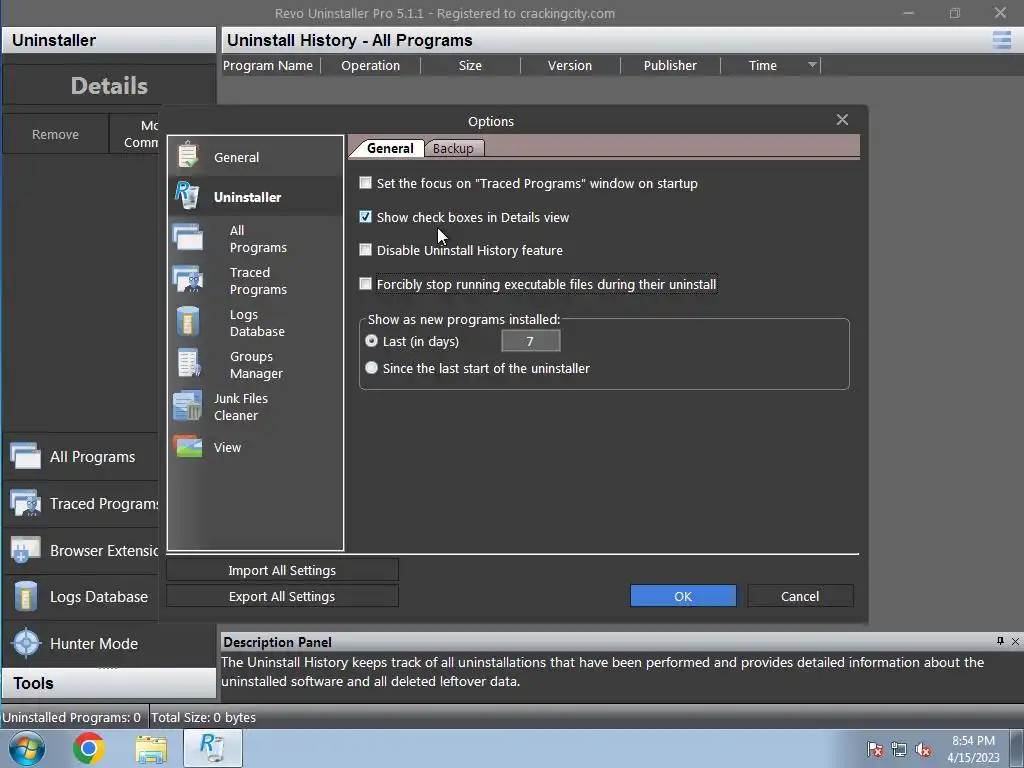Click Browser Extensions icon in main left panel

point(25,550)
